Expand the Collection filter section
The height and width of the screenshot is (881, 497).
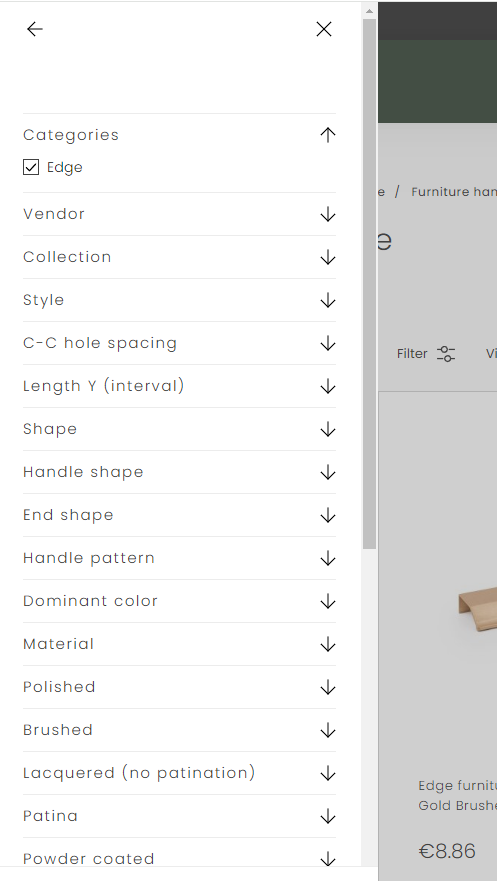point(179,257)
